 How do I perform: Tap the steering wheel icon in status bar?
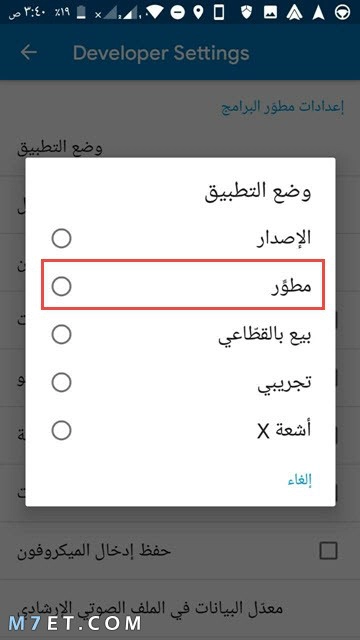341,13
